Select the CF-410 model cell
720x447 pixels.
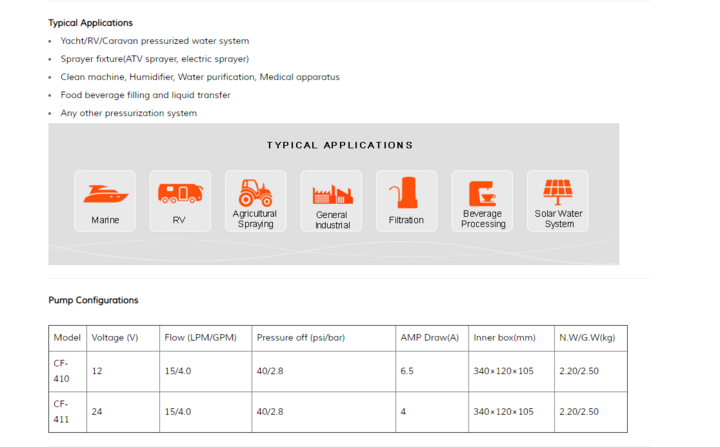point(61,371)
